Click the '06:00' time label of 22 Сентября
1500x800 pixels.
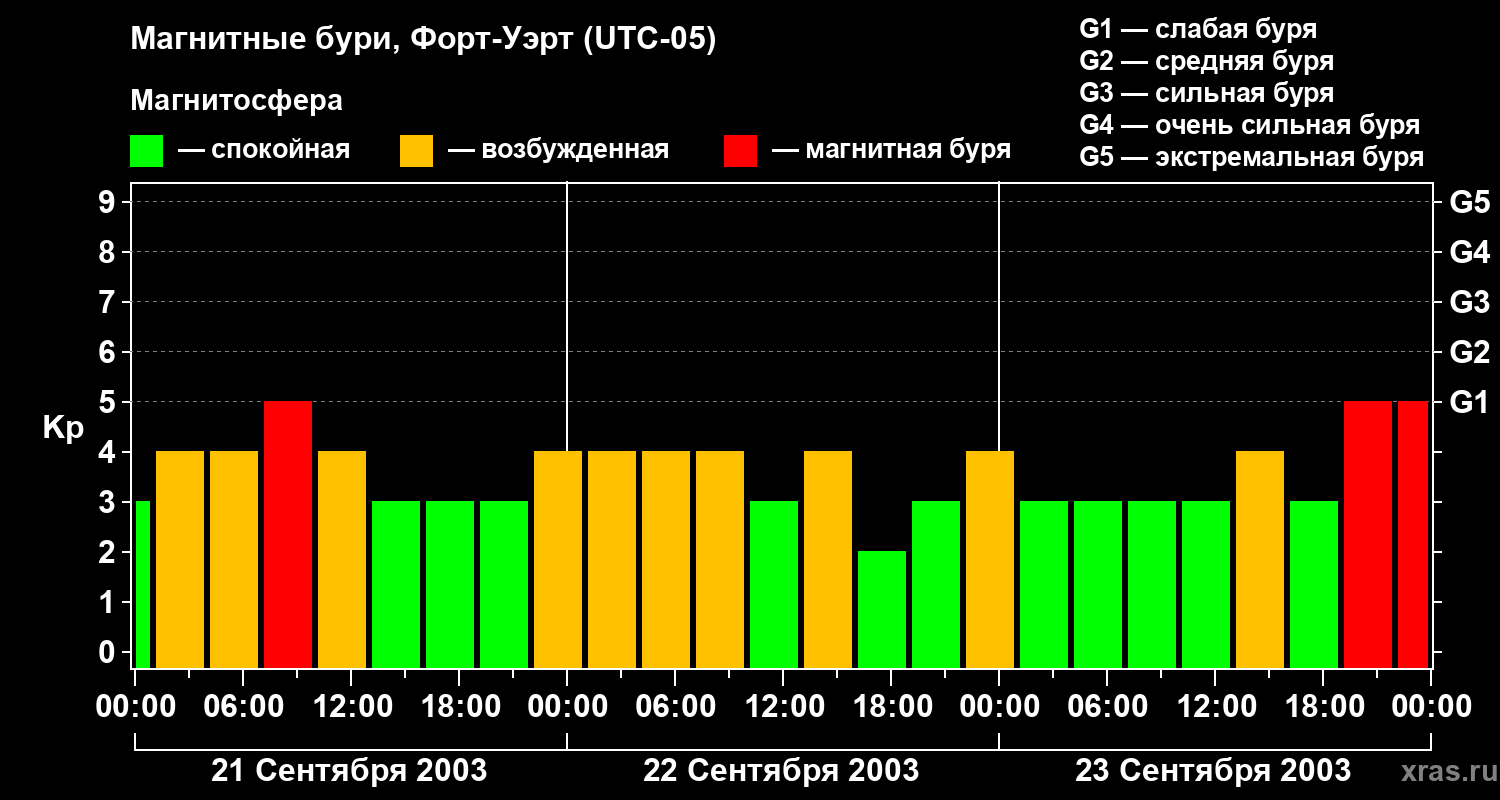tap(675, 708)
